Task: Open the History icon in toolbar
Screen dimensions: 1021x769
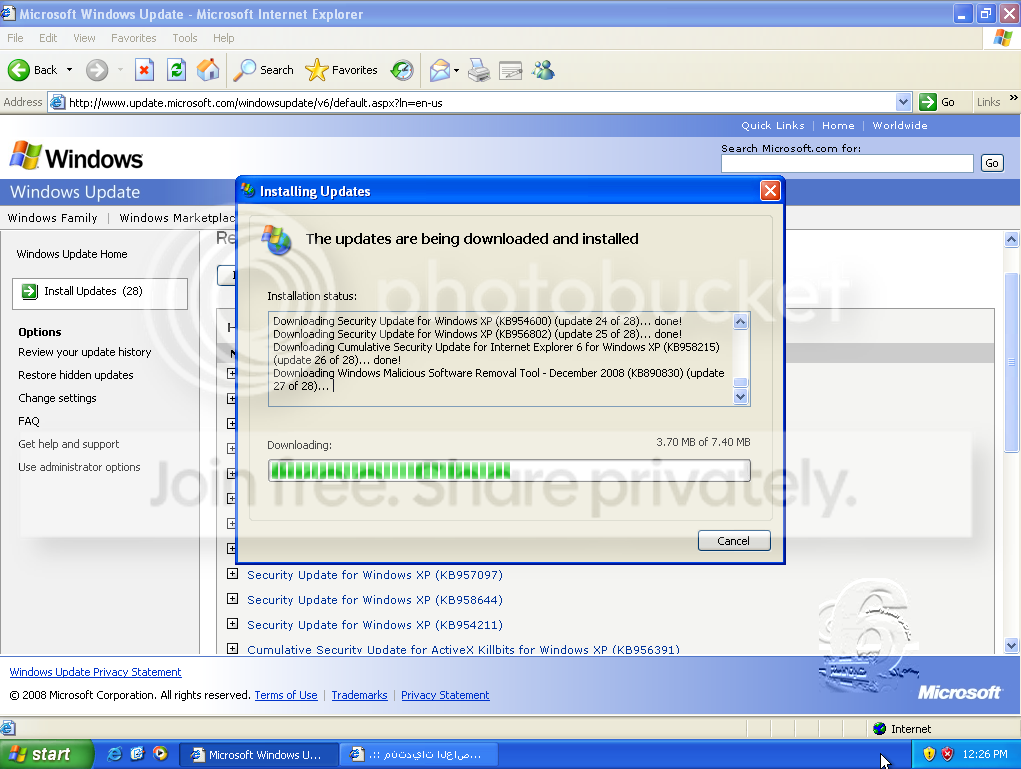Action: pos(402,70)
